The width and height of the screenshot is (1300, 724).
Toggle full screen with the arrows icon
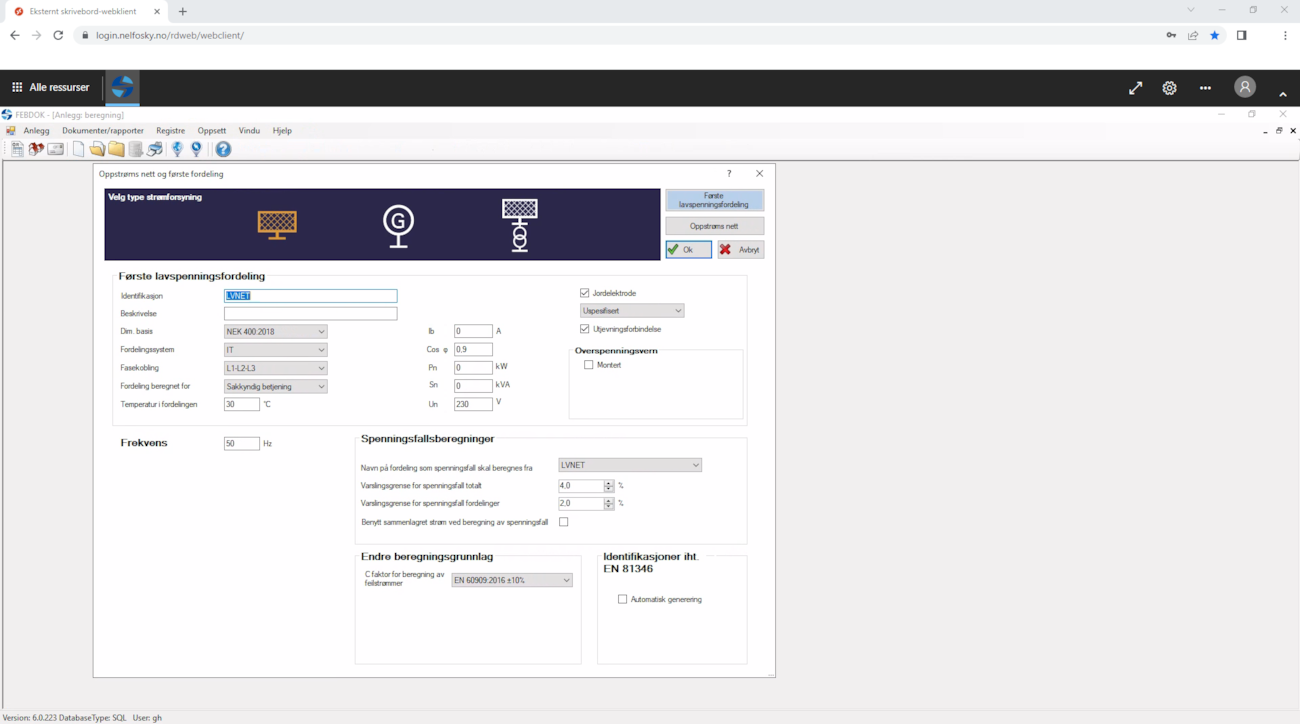[x=1135, y=88]
